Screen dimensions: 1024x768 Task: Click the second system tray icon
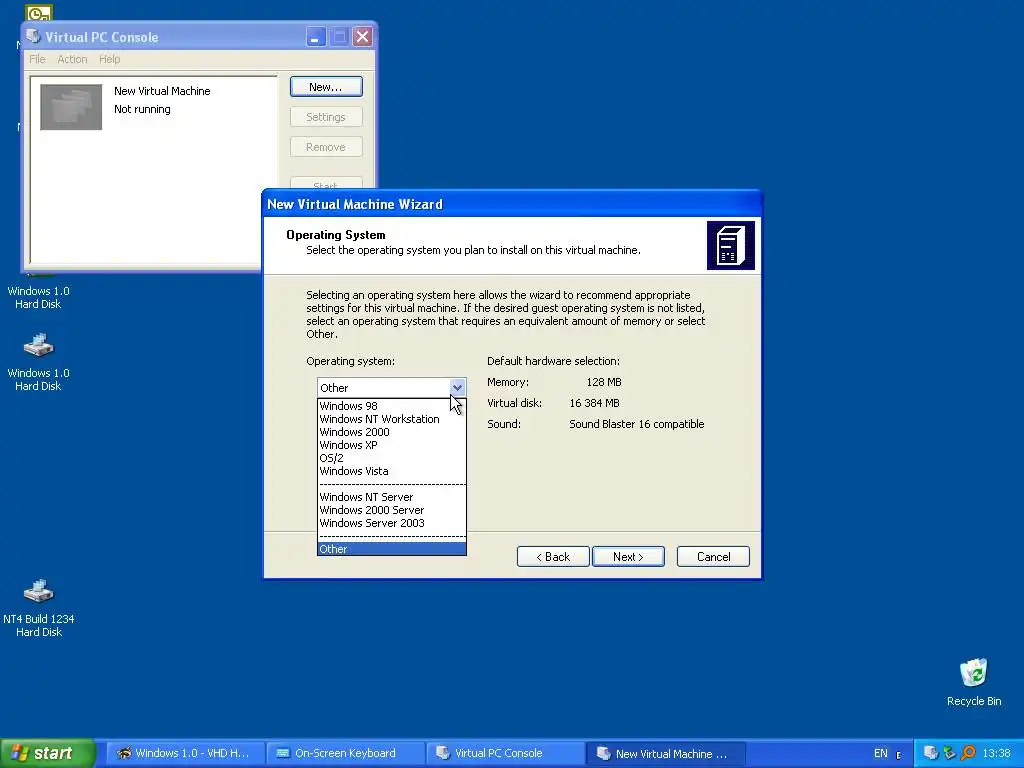coord(949,753)
